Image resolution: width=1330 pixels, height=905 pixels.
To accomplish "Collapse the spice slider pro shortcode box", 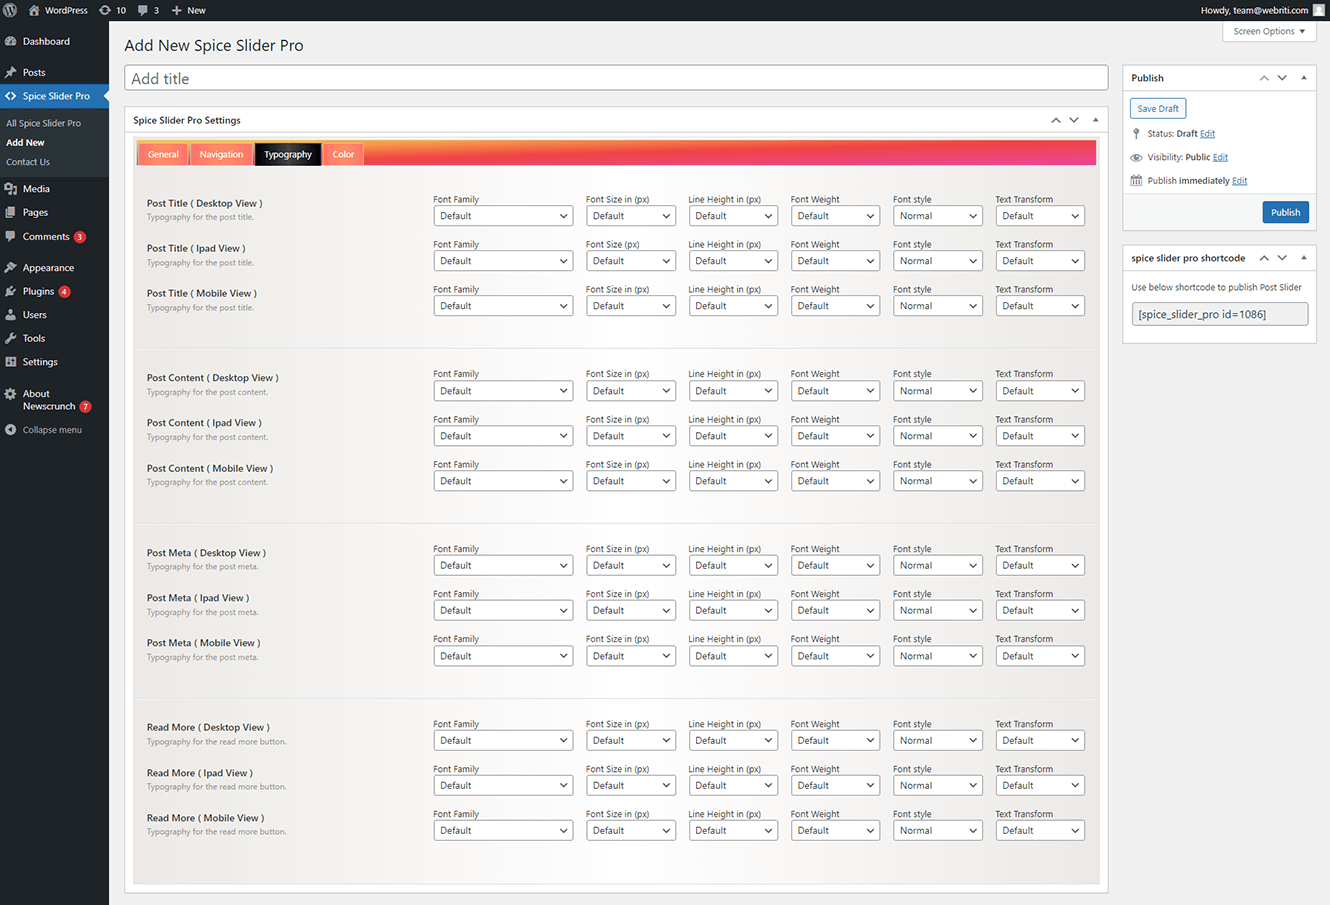I will coord(1304,258).
